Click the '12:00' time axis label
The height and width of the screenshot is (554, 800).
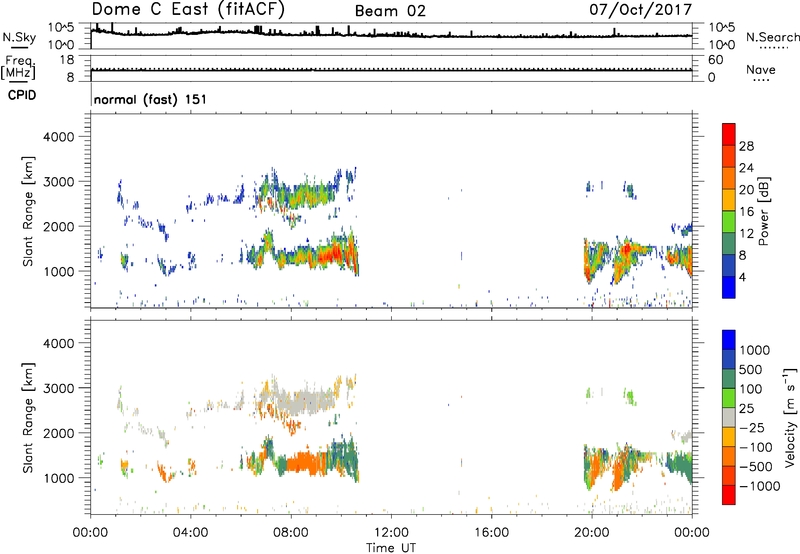coord(391,533)
